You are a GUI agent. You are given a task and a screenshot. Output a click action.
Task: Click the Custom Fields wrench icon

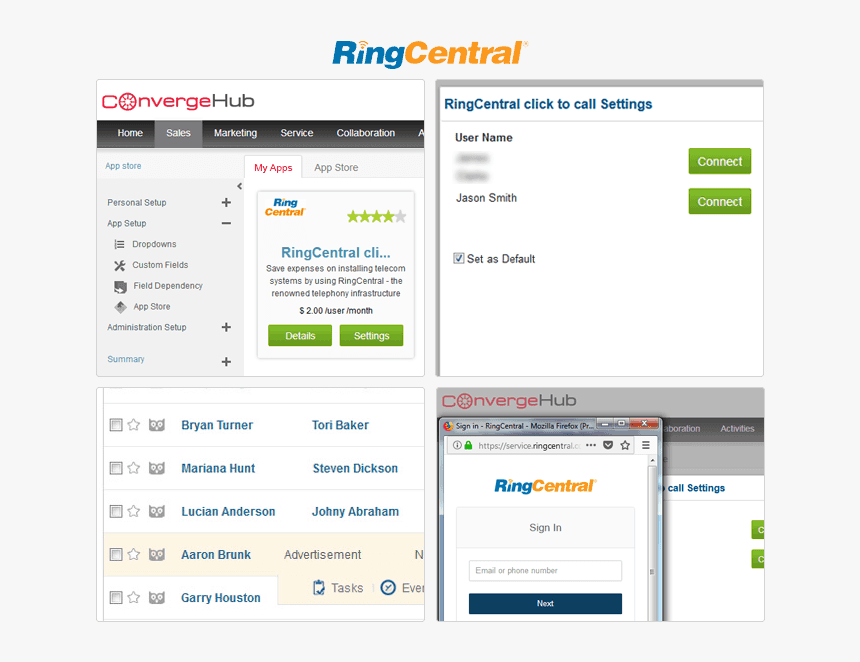click(120, 265)
